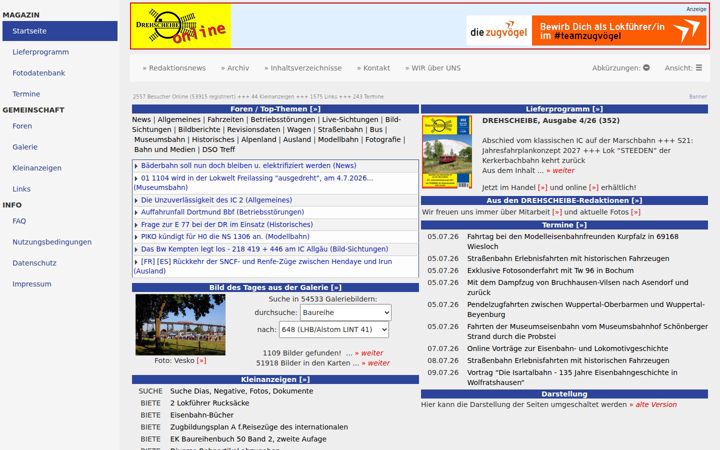This screenshot has width=720, height=450.
Task: Open the 'EK Baureihenbuch 50 Band 2' ad
Action: click(248, 439)
